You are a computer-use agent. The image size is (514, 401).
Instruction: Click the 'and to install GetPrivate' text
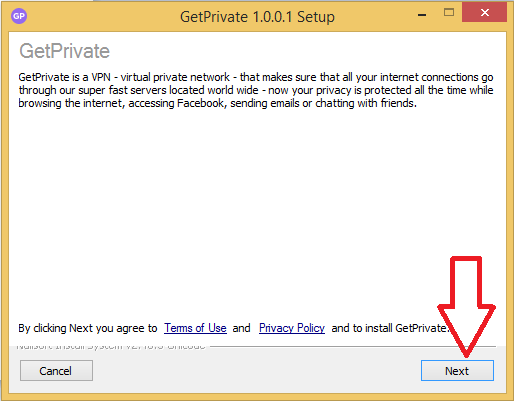point(390,328)
